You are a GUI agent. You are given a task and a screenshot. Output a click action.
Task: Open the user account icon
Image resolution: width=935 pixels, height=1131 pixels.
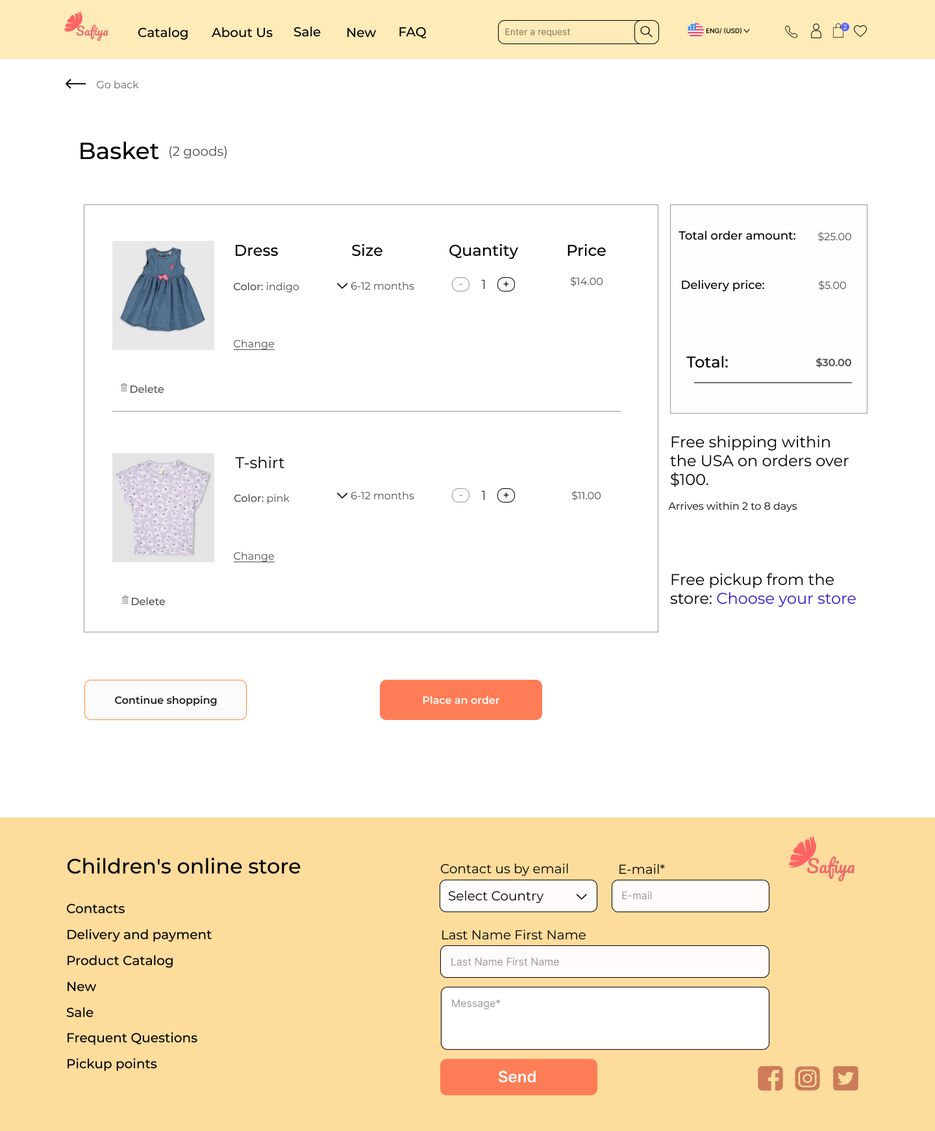(x=816, y=31)
